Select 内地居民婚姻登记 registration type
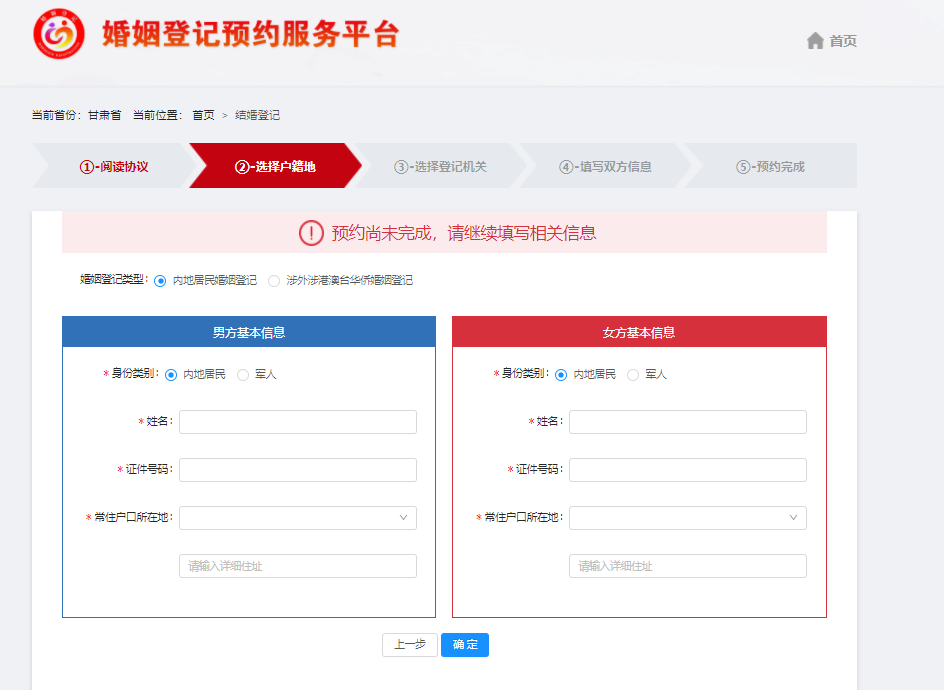 pyautogui.click(x=160, y=281)
